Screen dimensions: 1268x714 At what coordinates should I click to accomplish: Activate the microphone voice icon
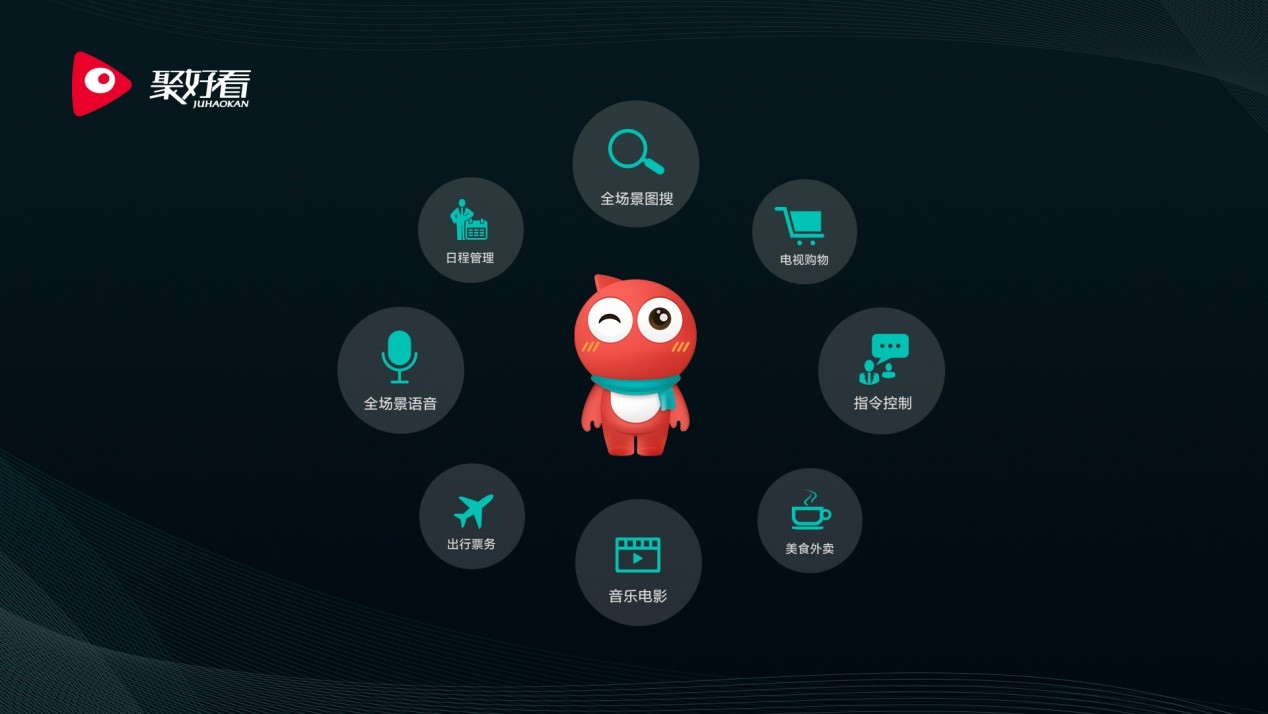[x=399, y=356]
